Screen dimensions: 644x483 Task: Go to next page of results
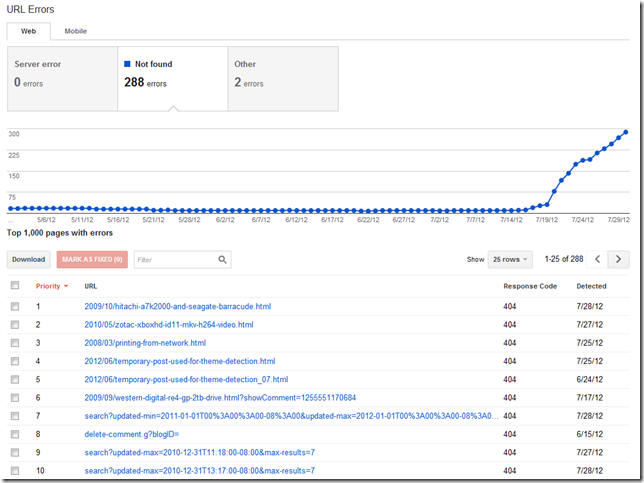619,259
